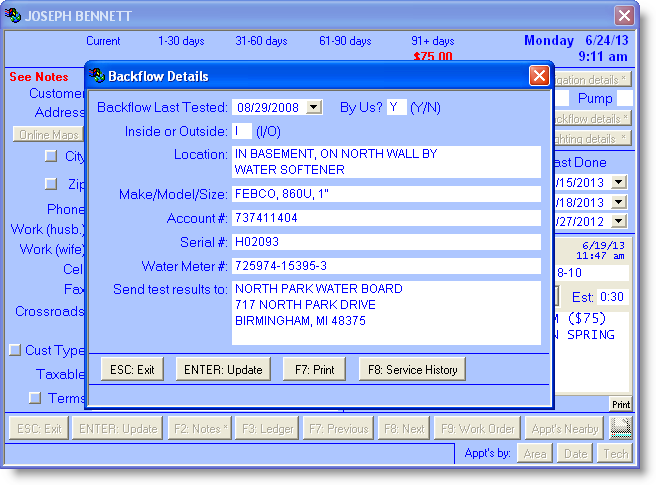Click ENTER: Update in Backflow Details

tap(222, 370)
